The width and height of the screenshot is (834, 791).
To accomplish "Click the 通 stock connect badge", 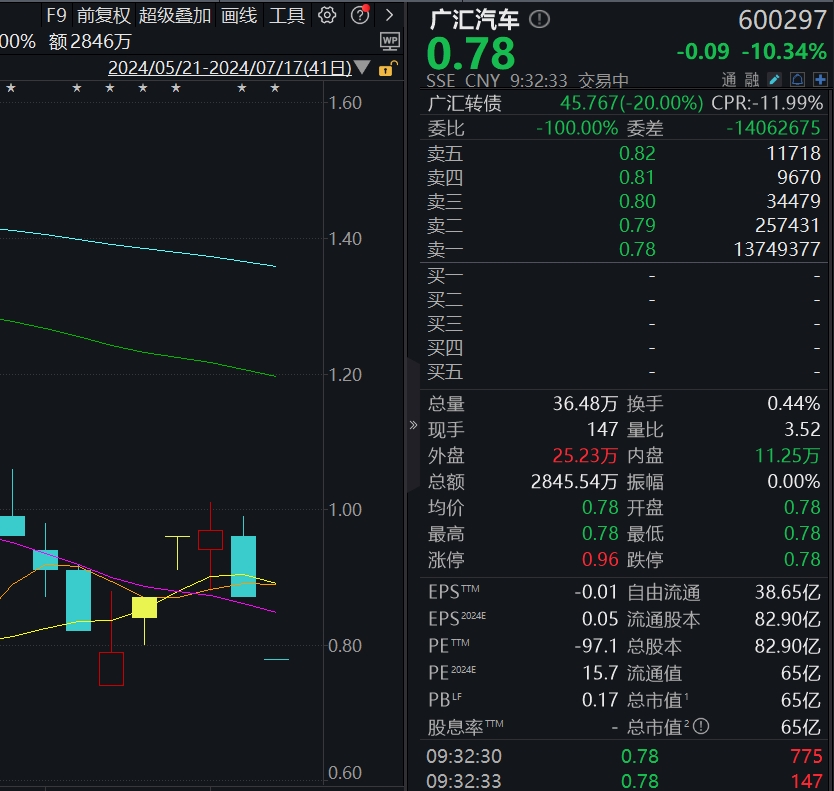I will coord(729,80).
